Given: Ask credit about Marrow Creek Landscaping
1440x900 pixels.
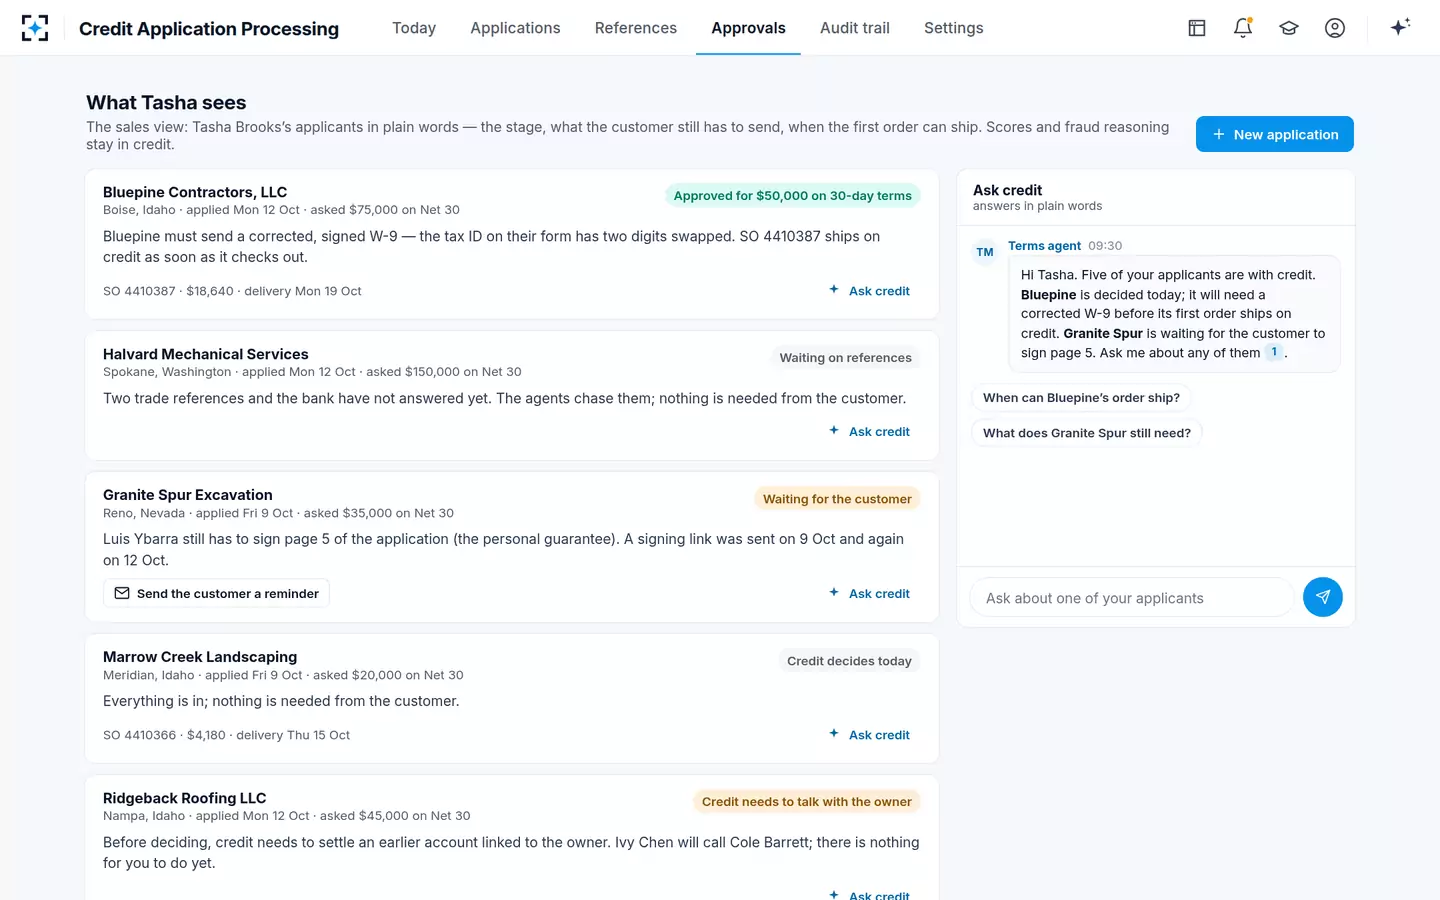Looking at the screenshot, I should point(869,735).
